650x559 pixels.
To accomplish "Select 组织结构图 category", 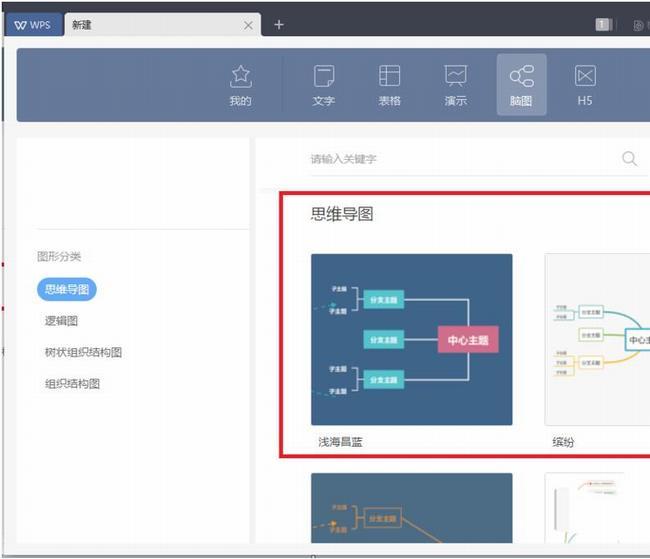I will click(73, 384).
